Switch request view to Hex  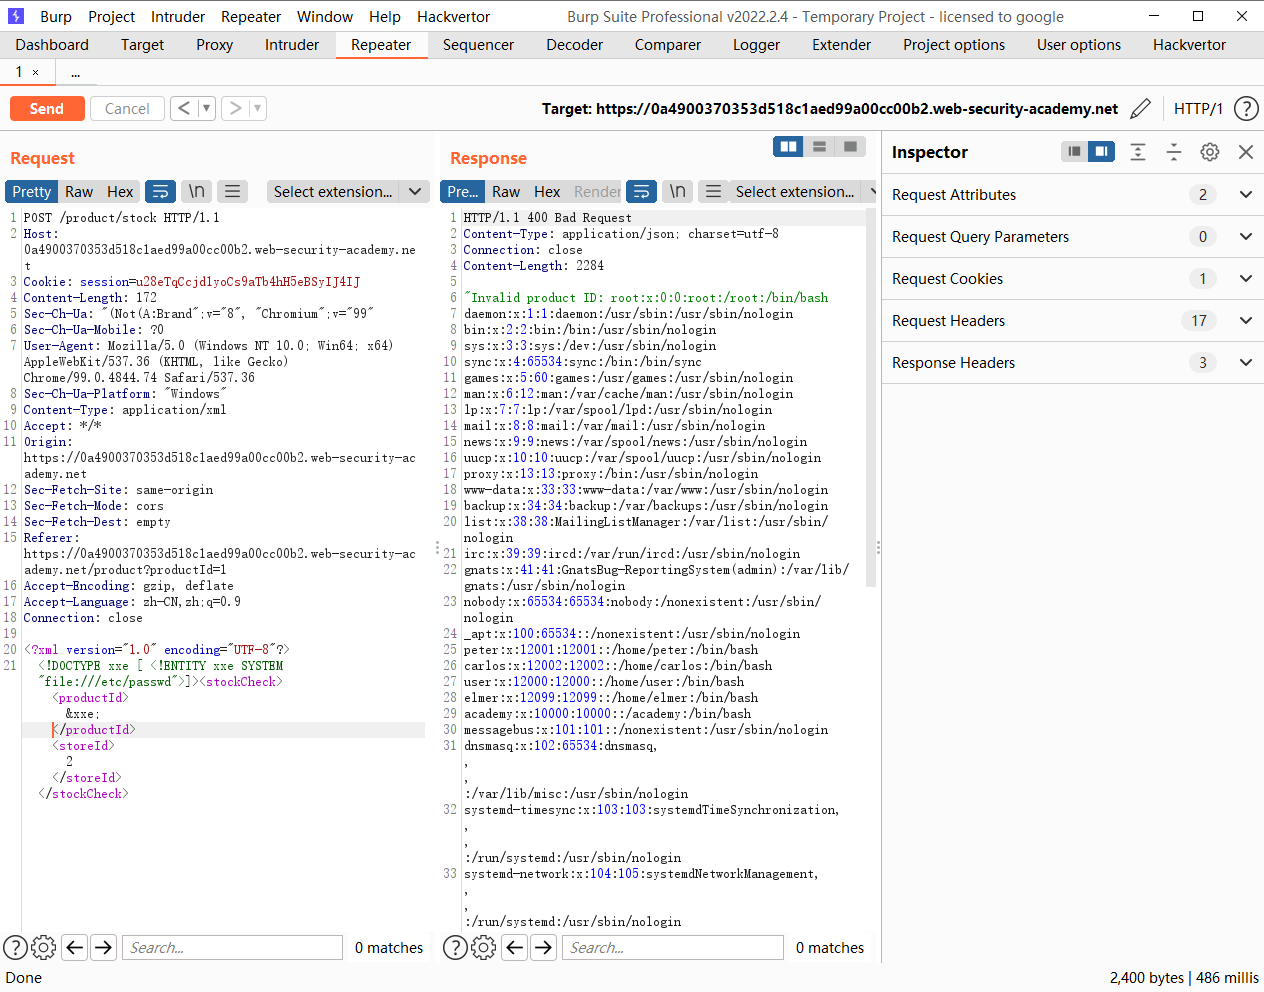click(x=120, y=191)
